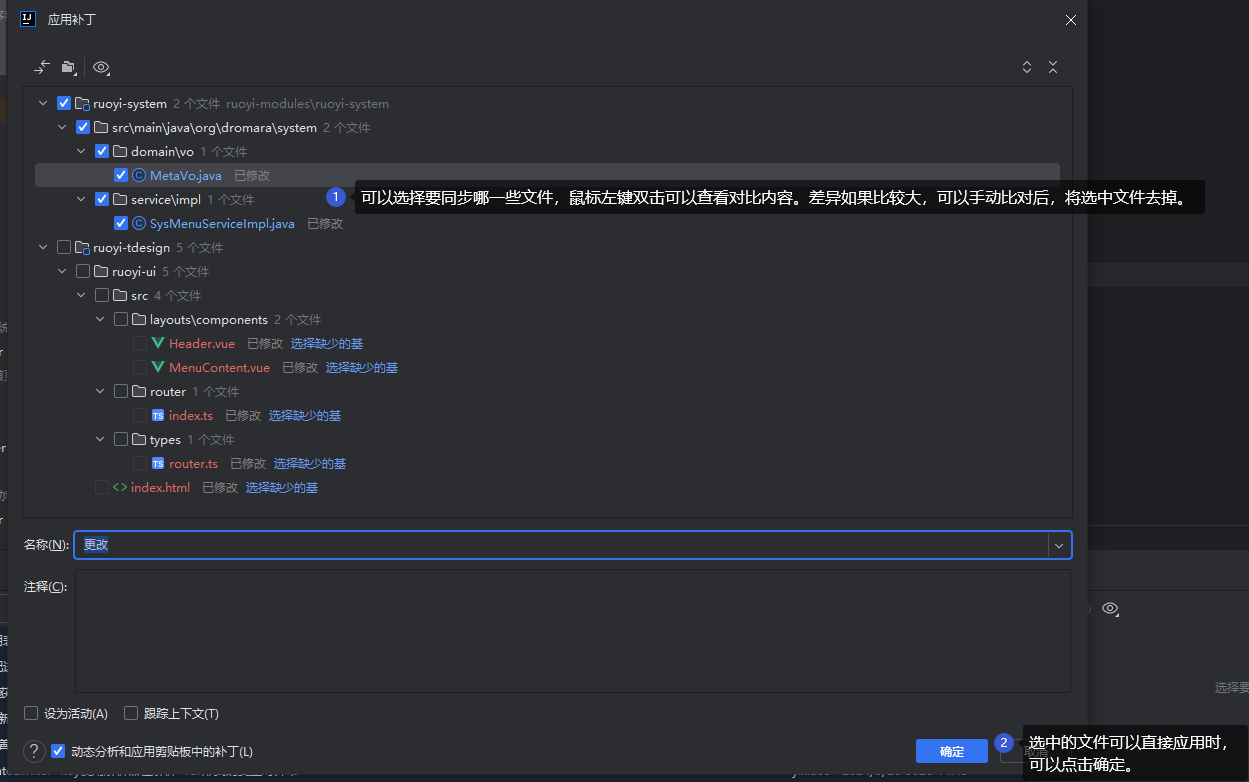Click 选择缺少的基 link for Header.vue
Image resolution: width=1249 pixels, height=782 pixels.
[x=327, y=343]
